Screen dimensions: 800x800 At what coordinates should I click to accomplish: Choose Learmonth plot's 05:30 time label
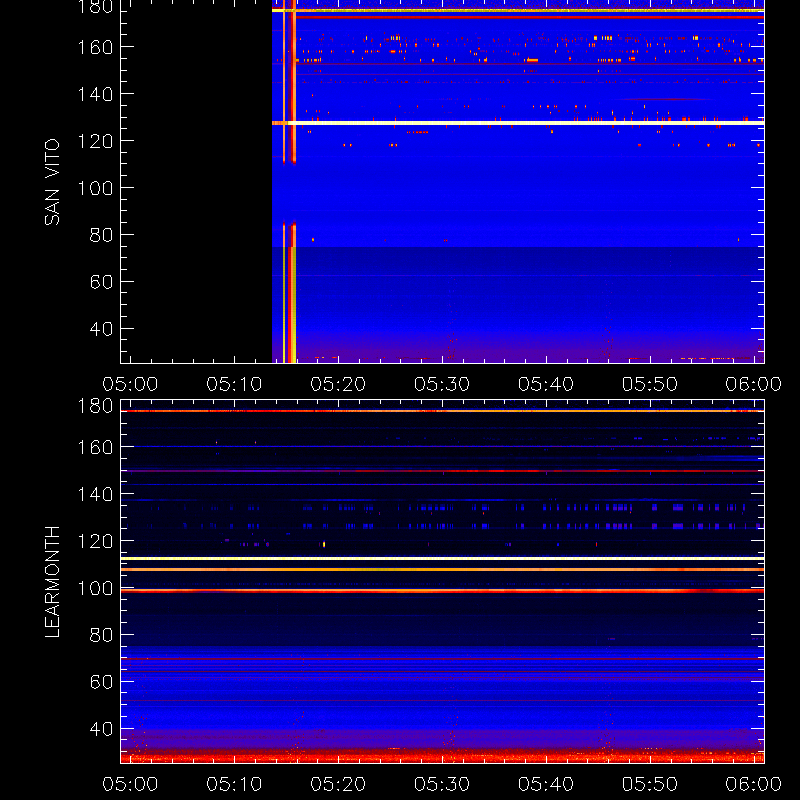tap(442, 784)
